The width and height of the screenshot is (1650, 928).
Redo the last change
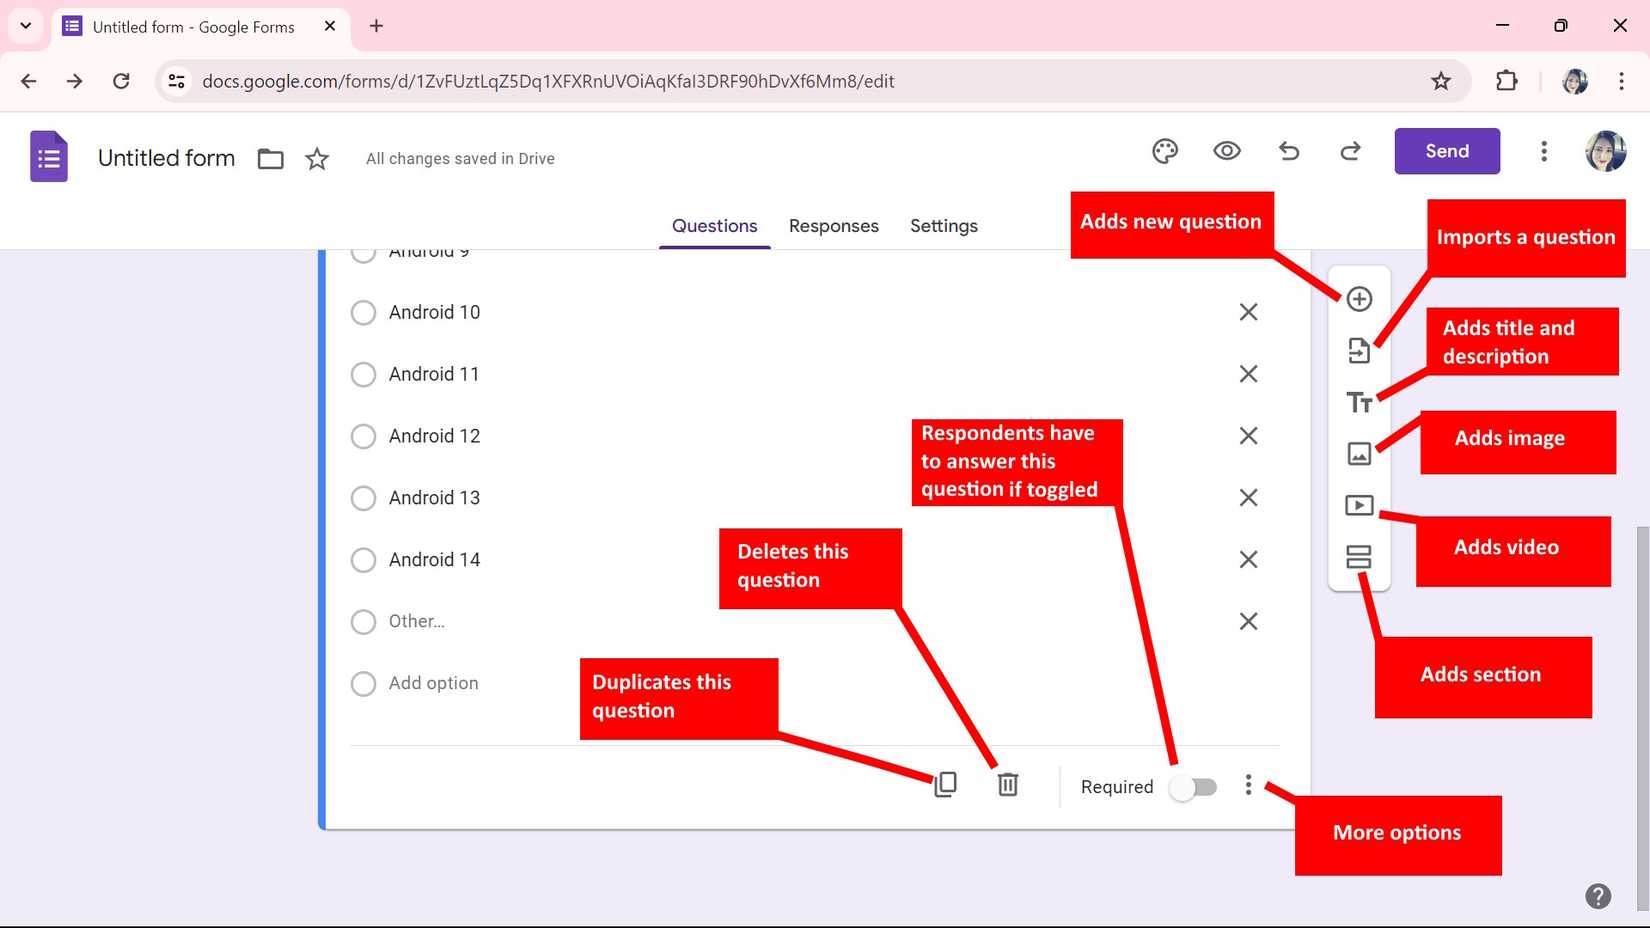point(1351,151)
